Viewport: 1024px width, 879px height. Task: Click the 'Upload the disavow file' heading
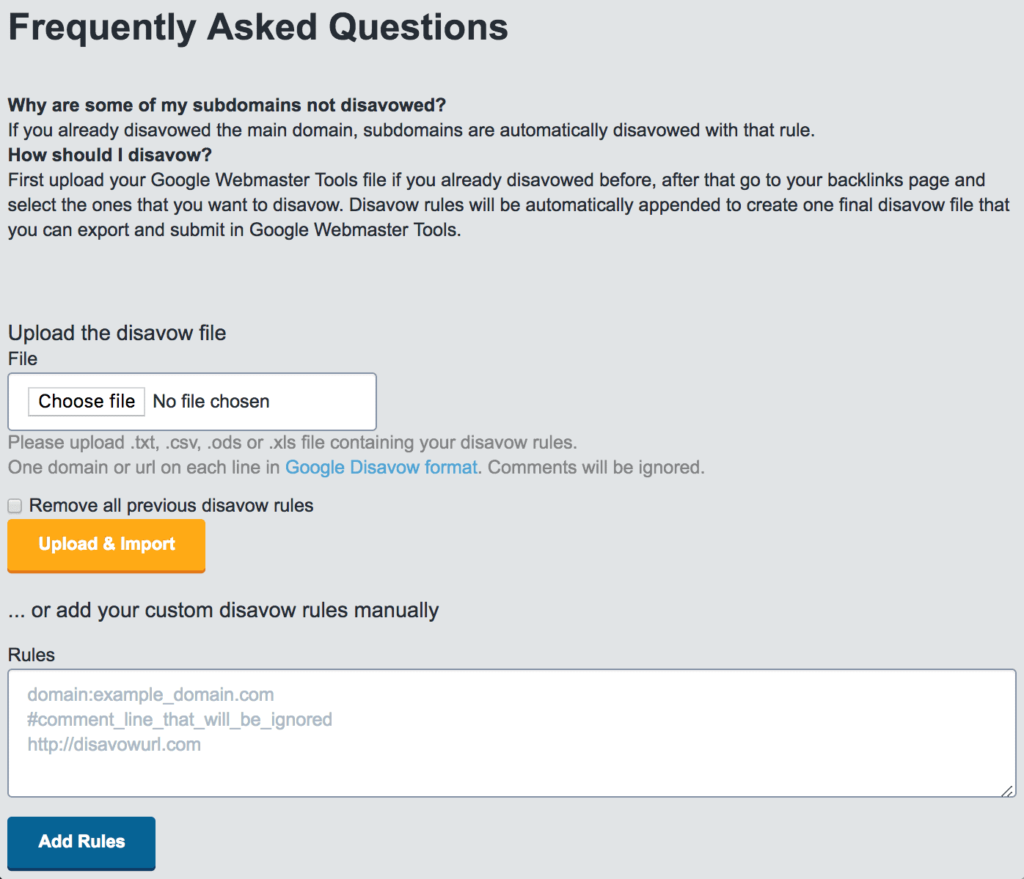(117, 333)
